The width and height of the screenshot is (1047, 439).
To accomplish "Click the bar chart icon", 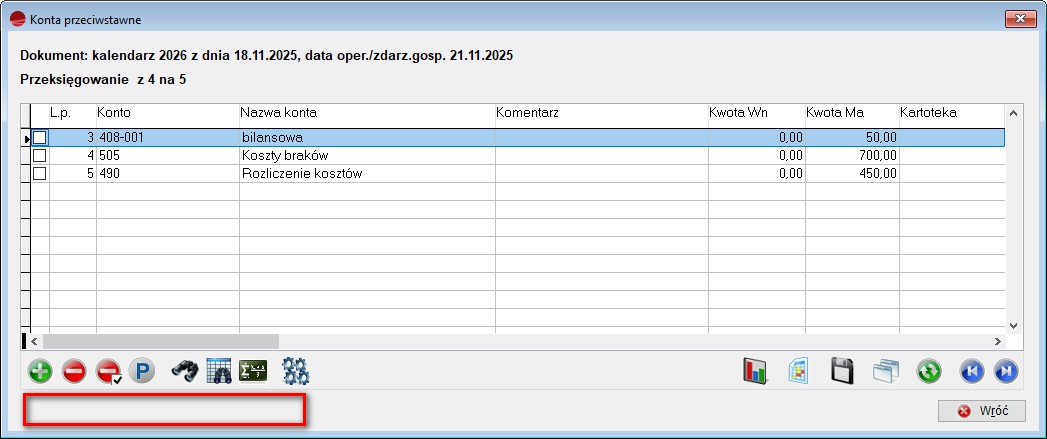I will click(x=753, y=372).
